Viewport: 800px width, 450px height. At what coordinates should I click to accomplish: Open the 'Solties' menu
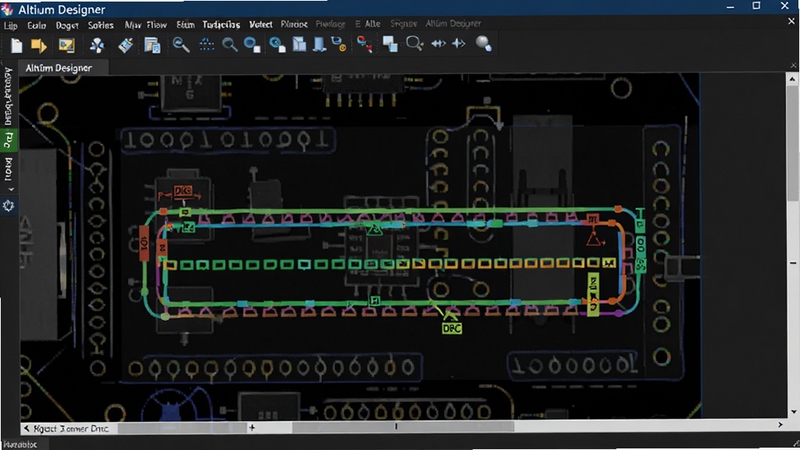click(x=101, y=25)
